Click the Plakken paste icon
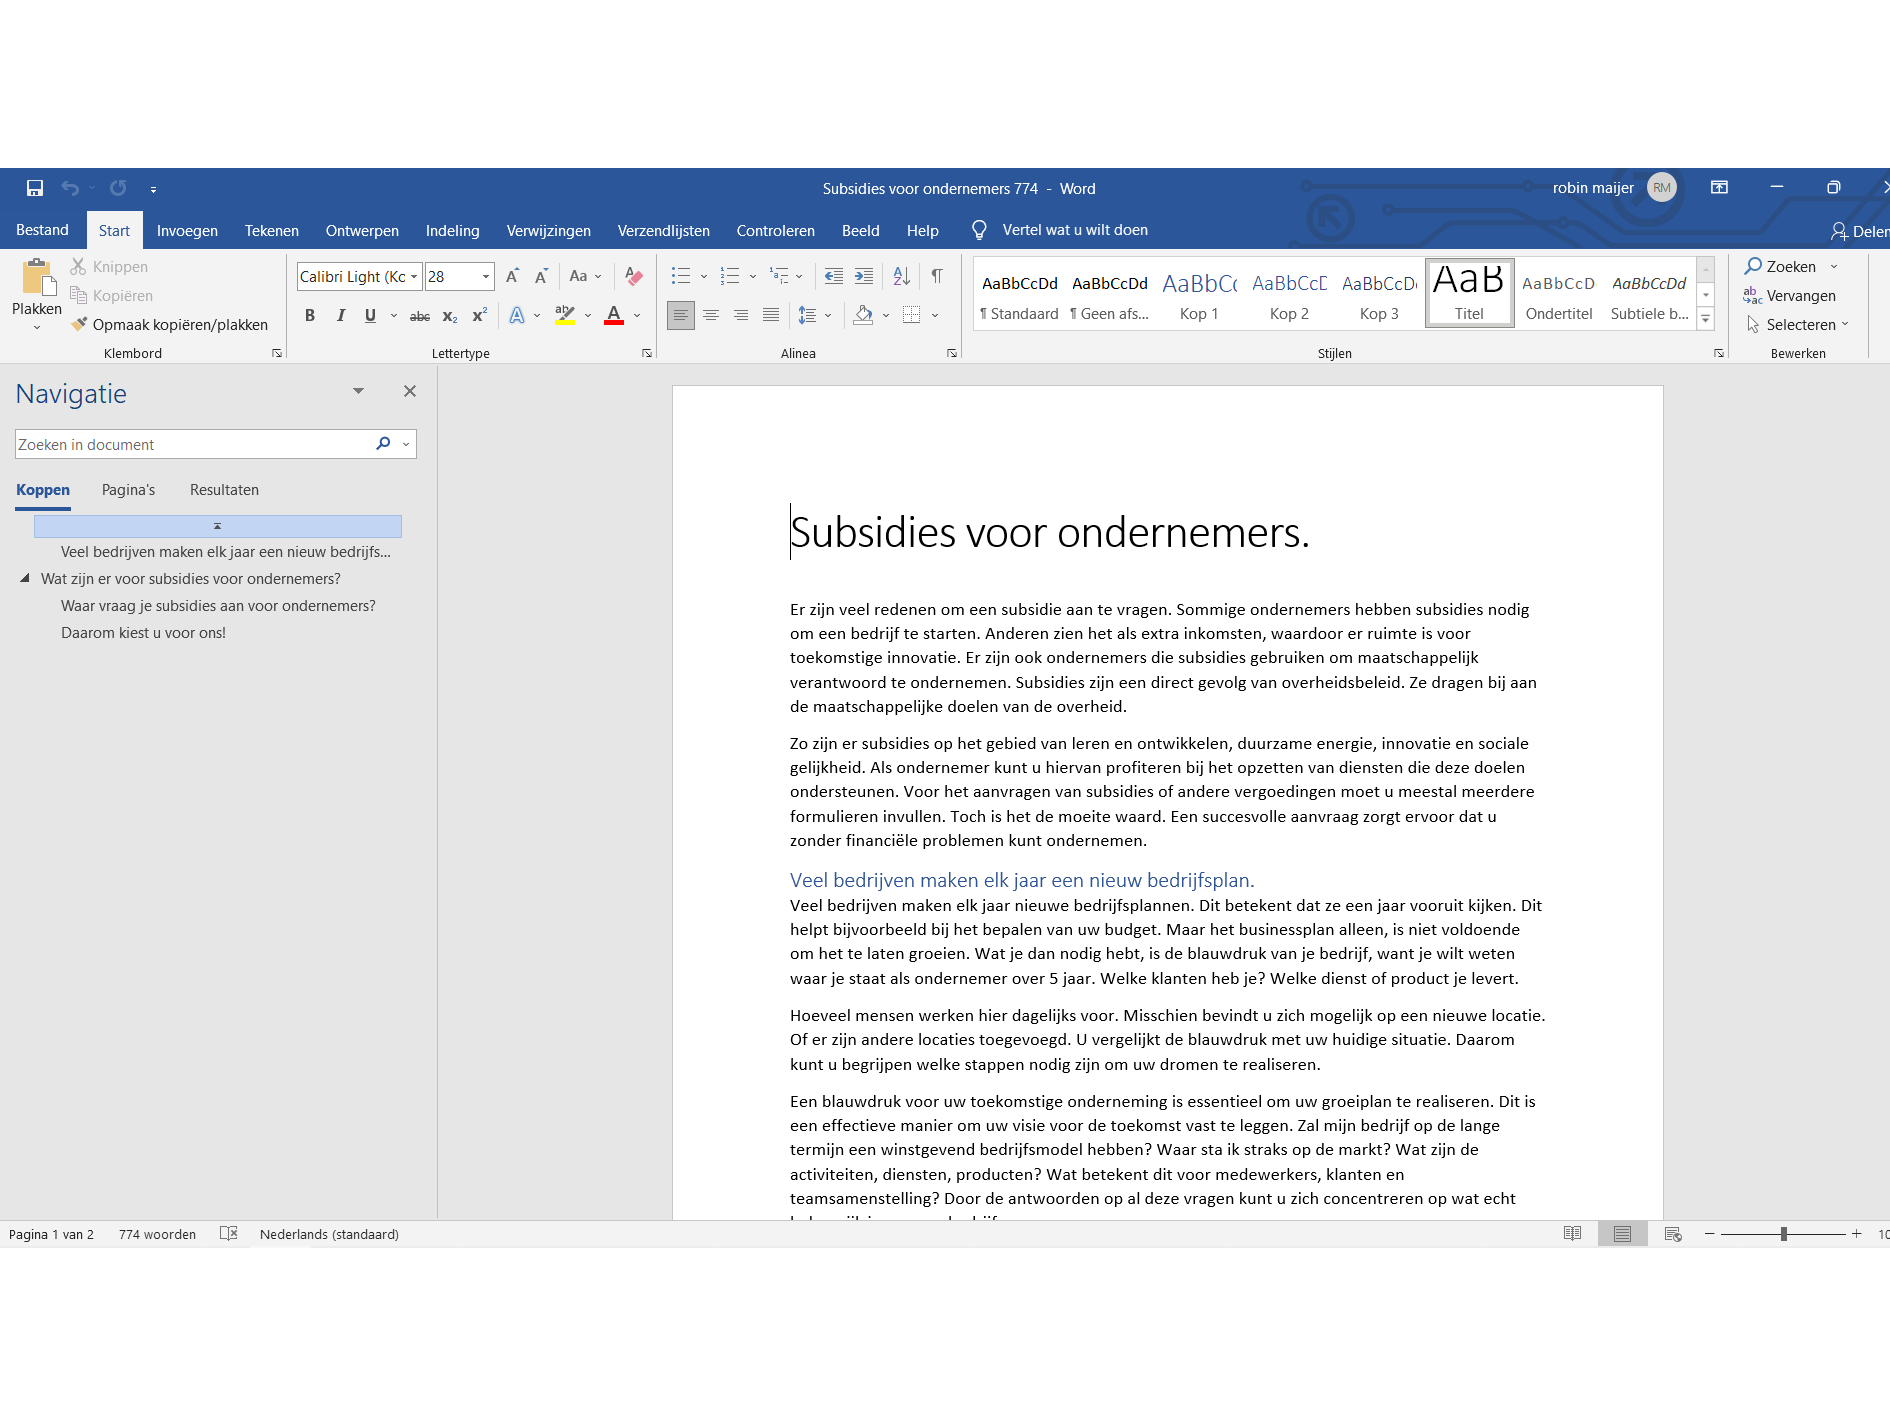This screenshot has width=1890, height=1417. pyautogui.click(x=37, y=277)
